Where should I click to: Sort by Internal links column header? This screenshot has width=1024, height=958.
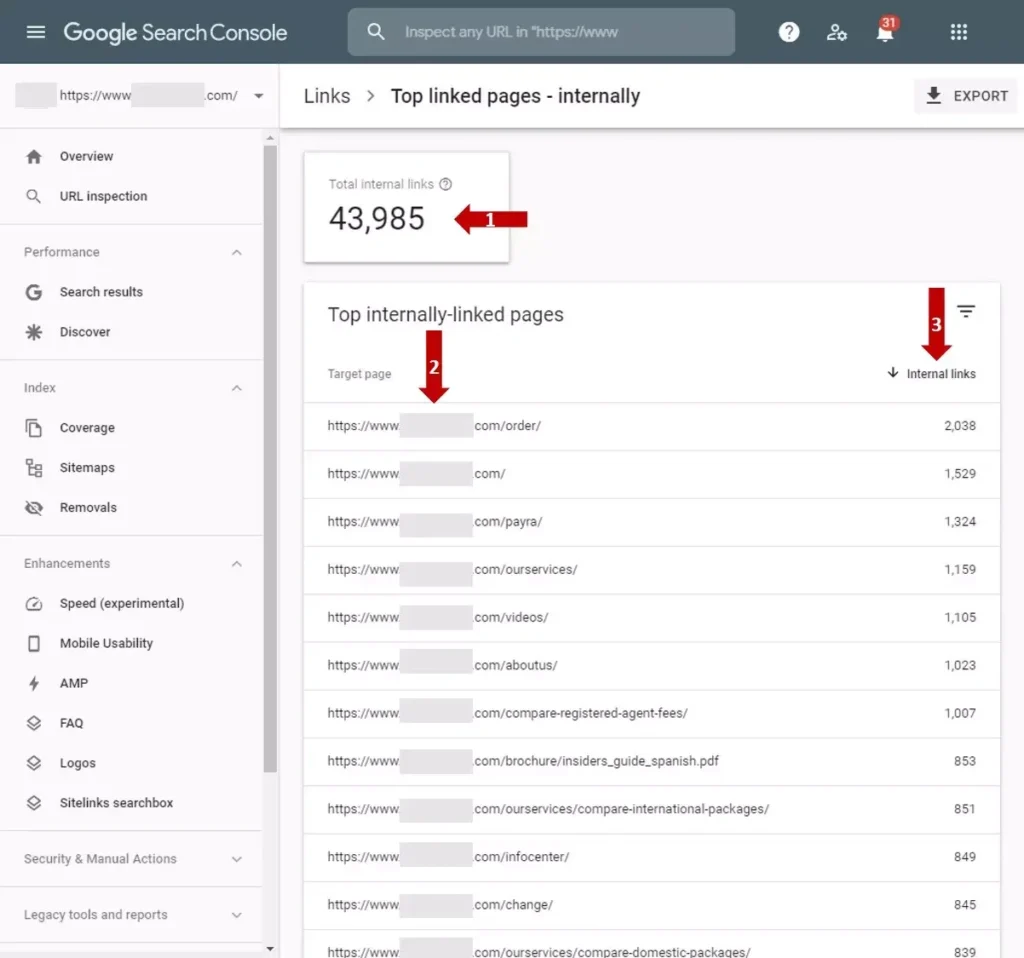(941, 374)
